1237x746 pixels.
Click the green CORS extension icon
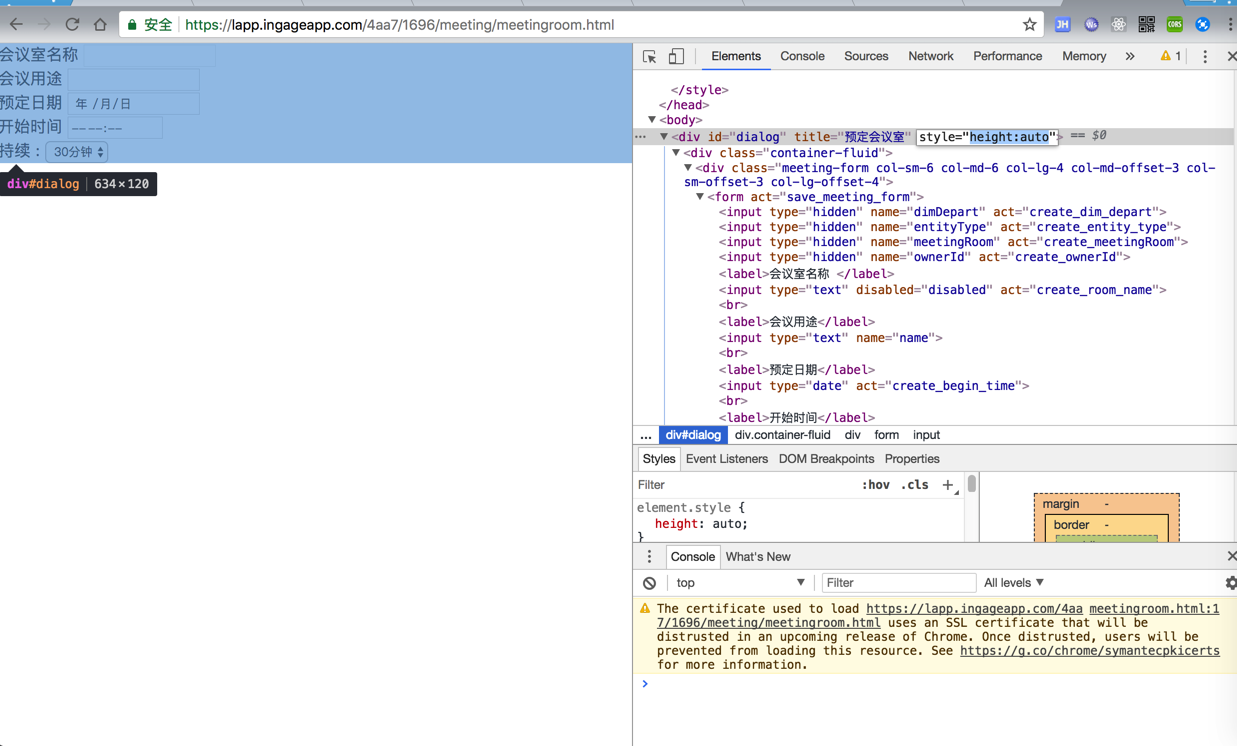(x=1174, y=25)
